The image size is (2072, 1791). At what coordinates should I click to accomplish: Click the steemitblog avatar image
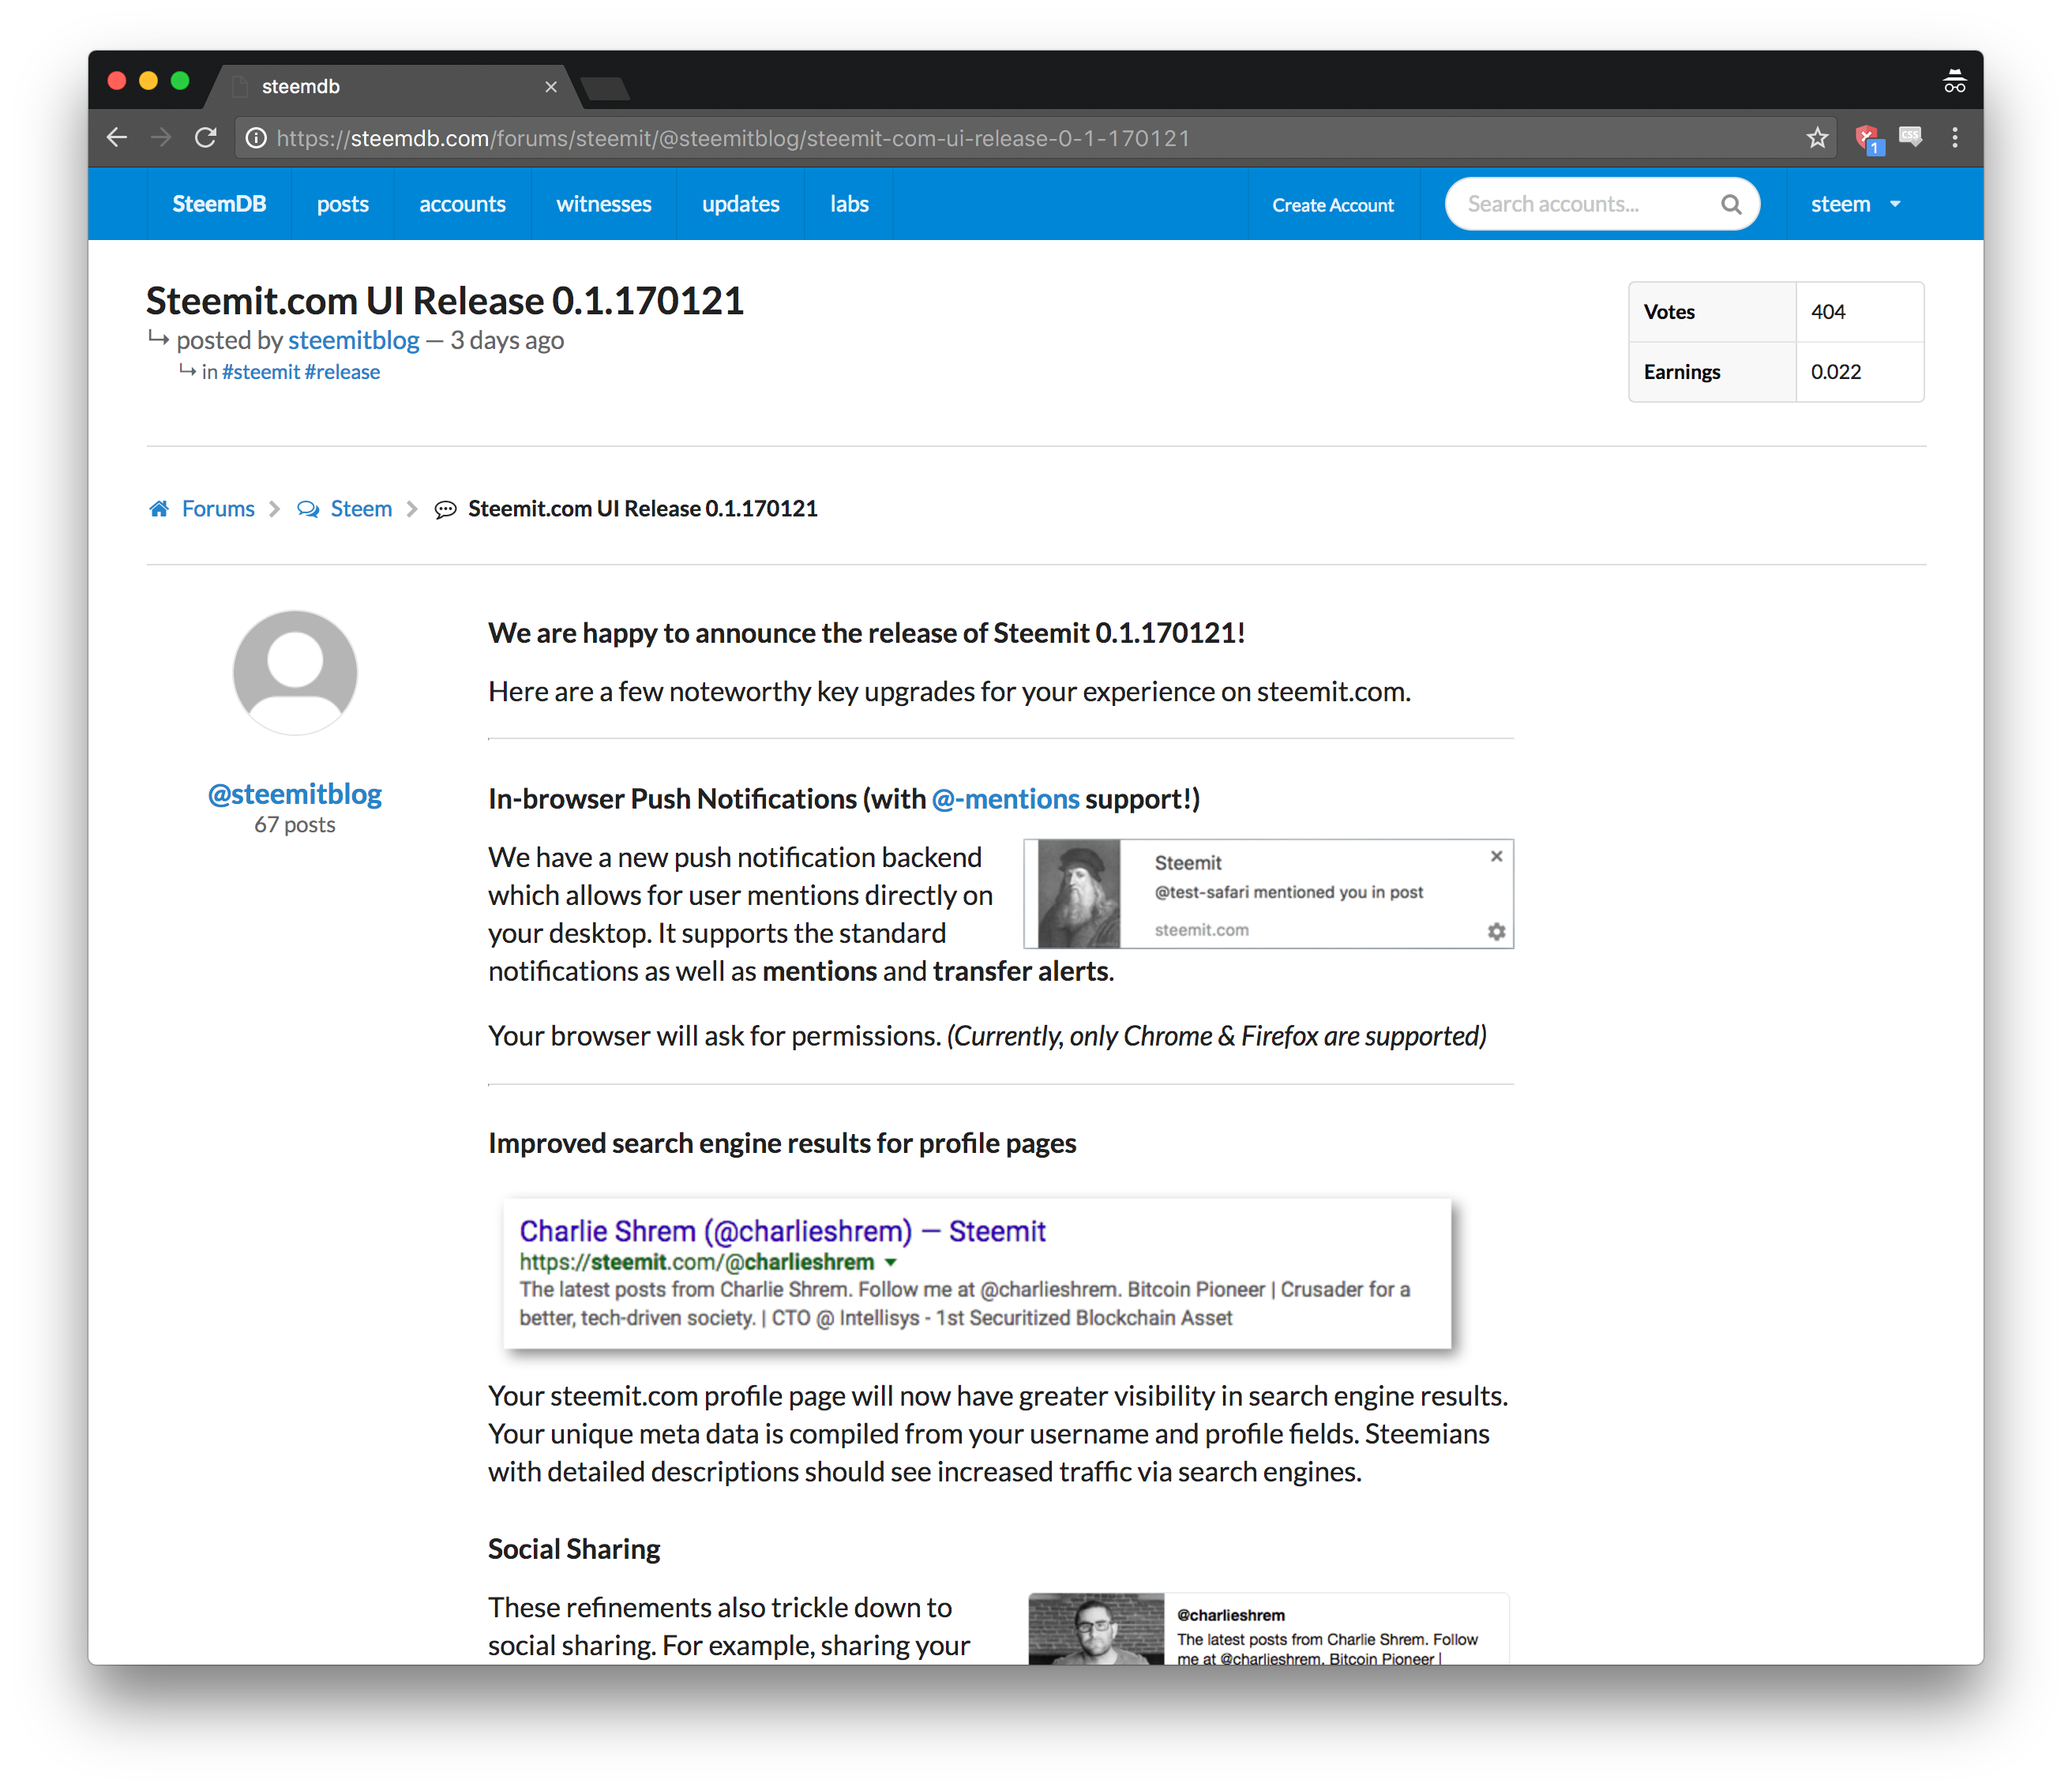coord(295,672)
